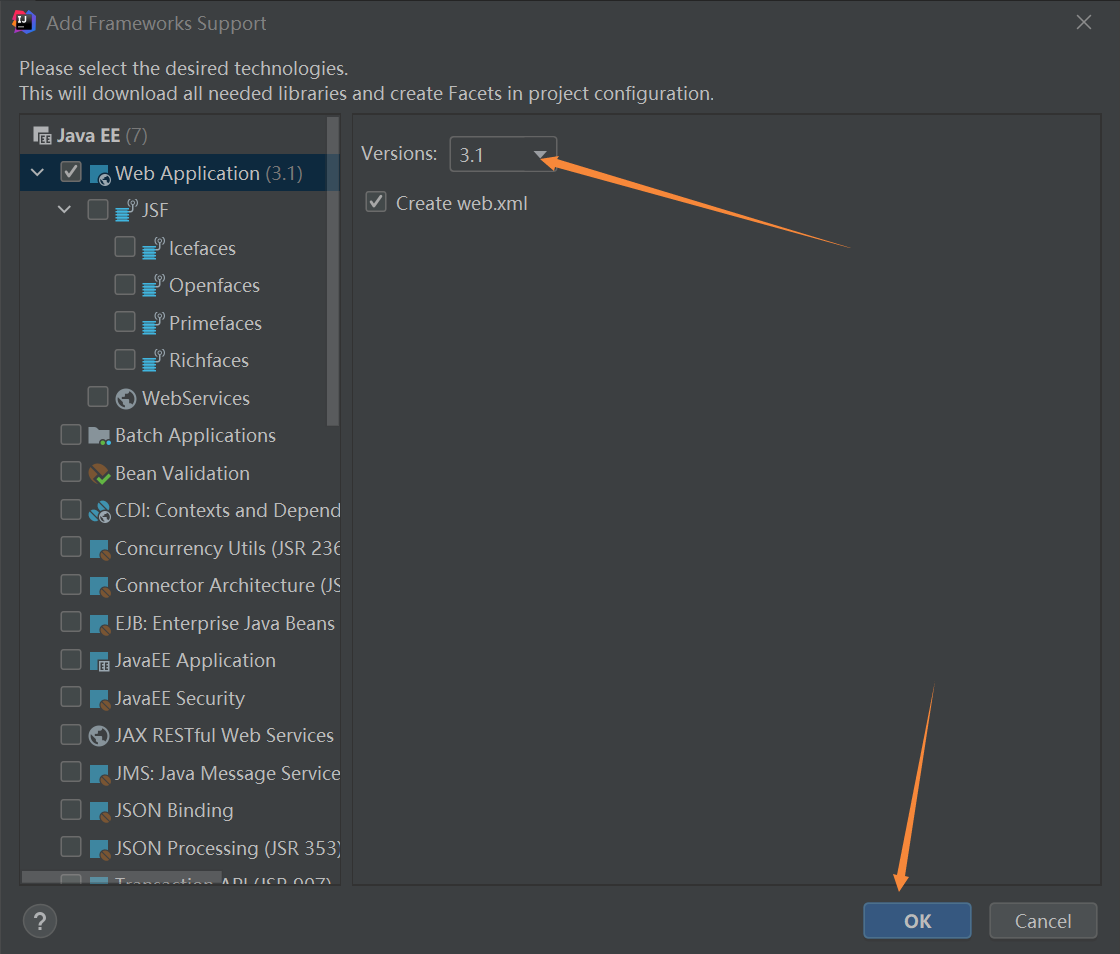Enable the WebServices checkbox
Viewport: 1120px width, 954px height.
pos(98,396)
